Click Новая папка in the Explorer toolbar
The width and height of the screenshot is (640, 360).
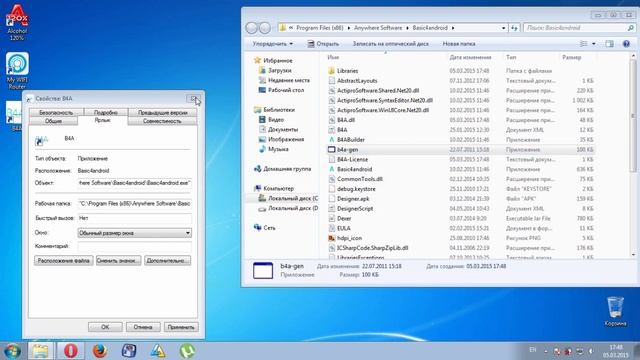[459, 44]
